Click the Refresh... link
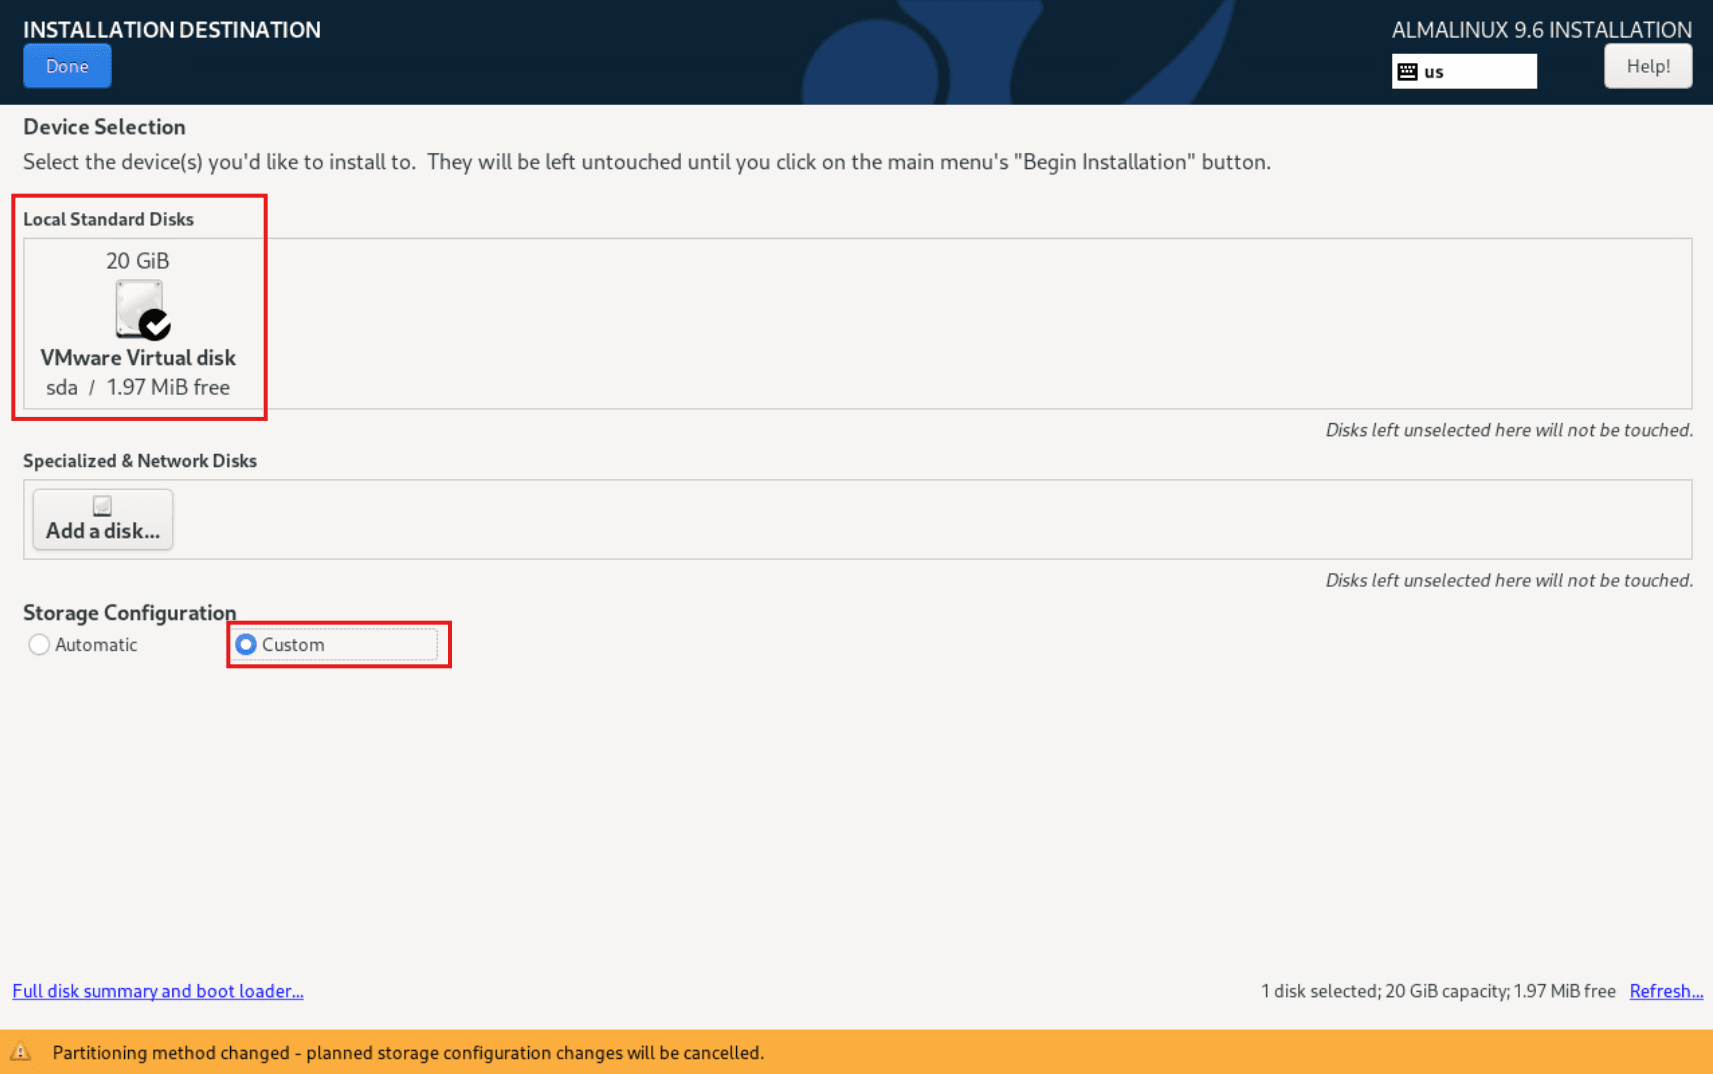1713x1074 pixels. point(1666,991)
